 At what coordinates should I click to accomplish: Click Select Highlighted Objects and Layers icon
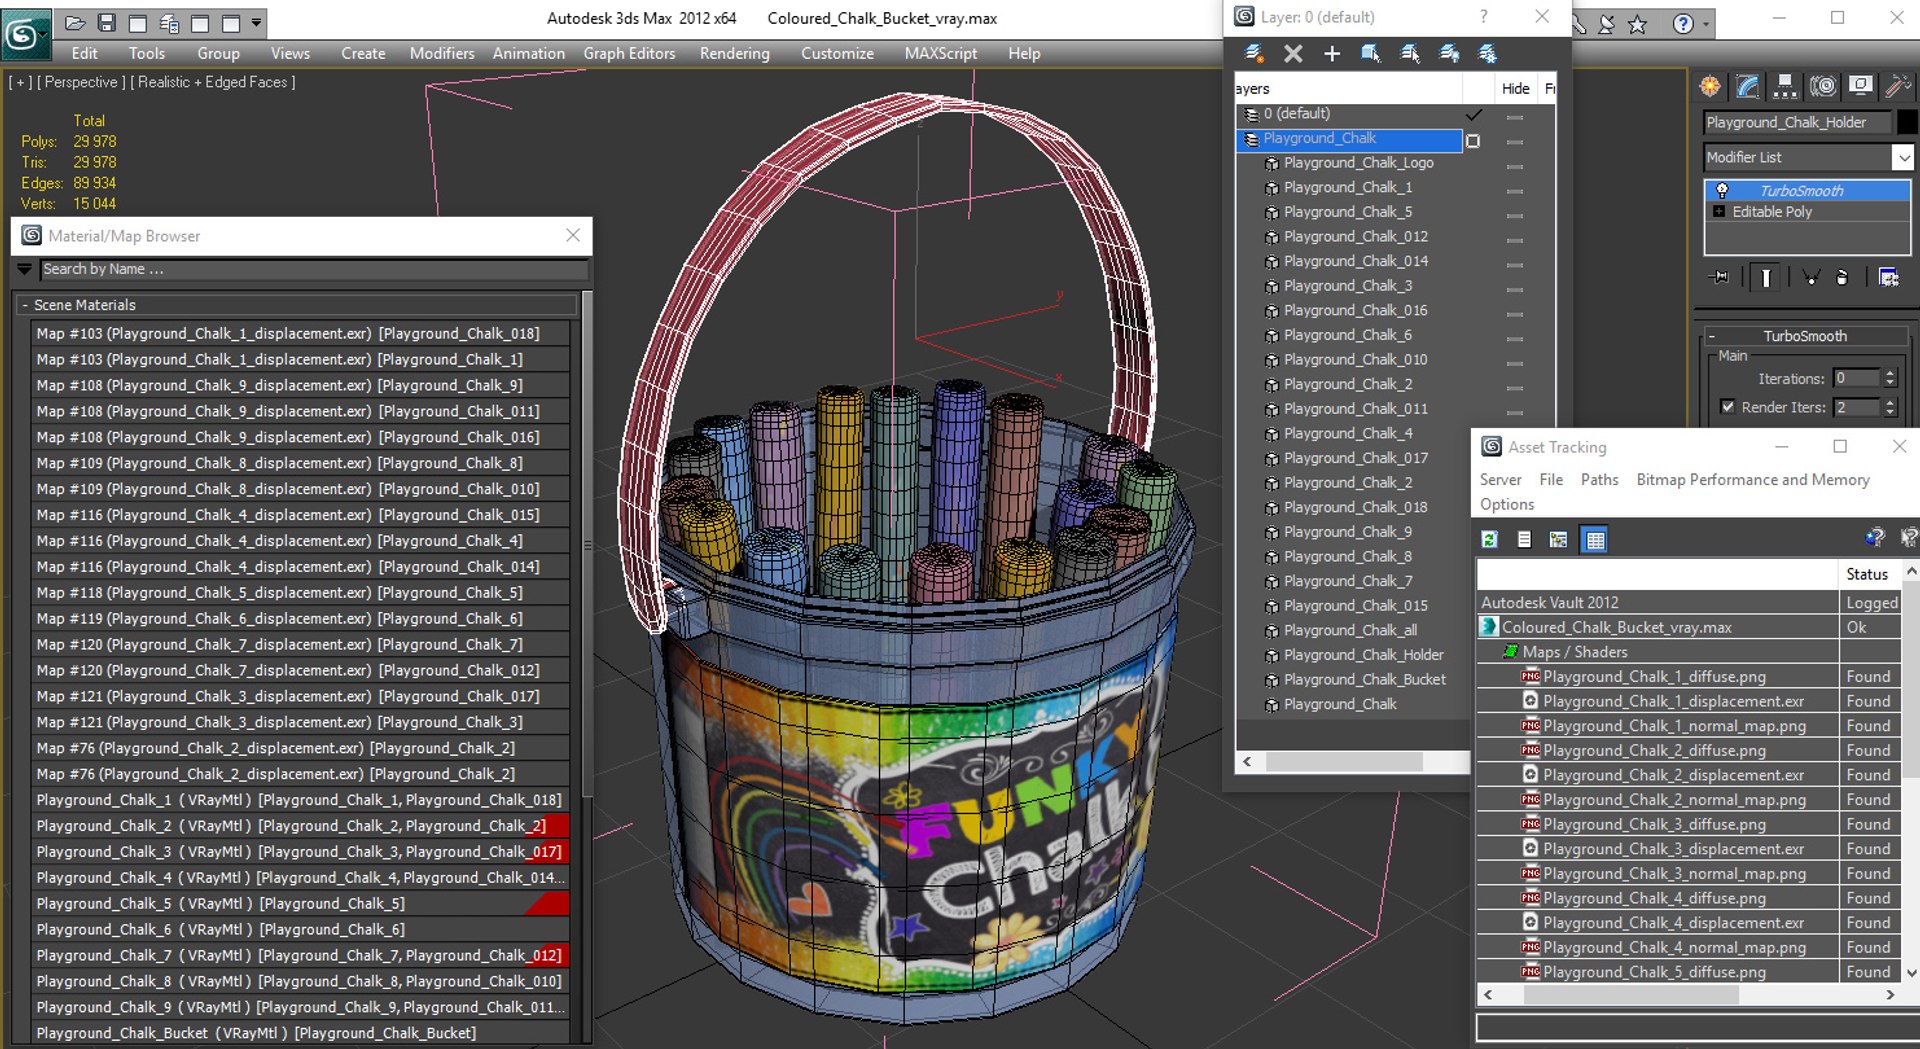click(x=1371, y=53)
